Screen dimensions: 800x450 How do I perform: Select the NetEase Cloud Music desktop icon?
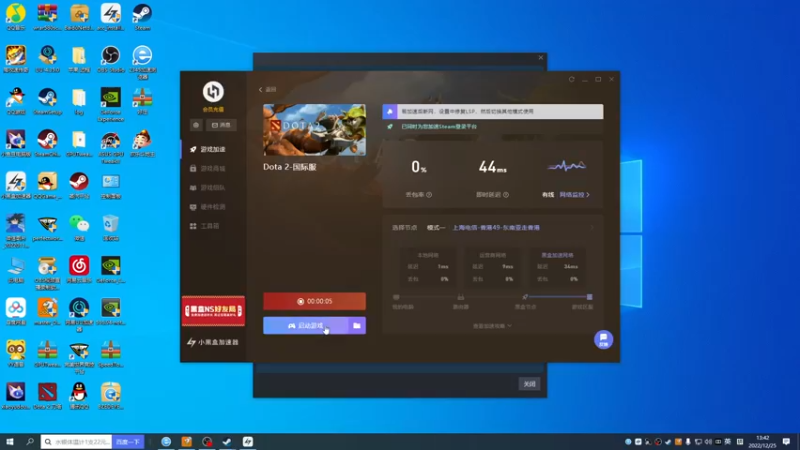79,270
